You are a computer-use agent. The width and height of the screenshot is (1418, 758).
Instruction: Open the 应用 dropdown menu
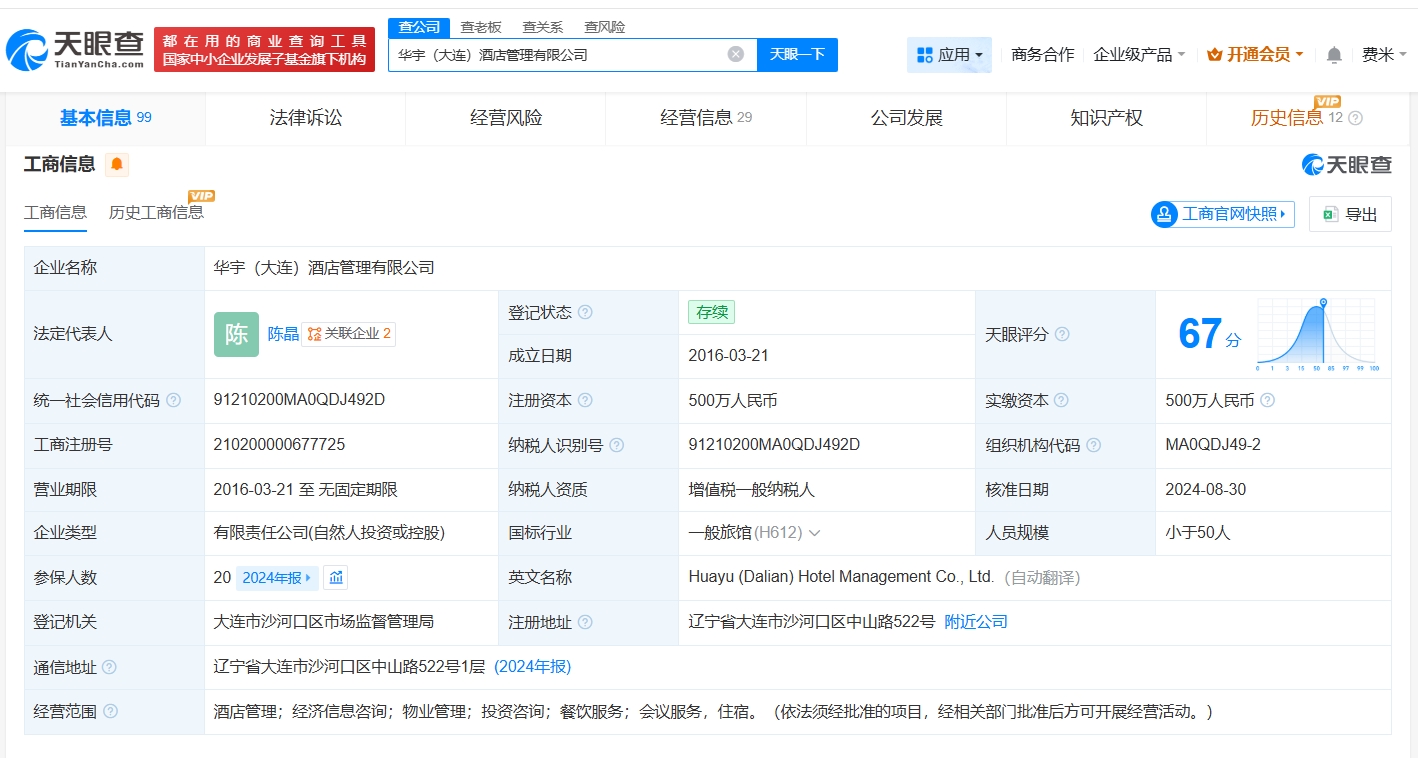[949, 55]
